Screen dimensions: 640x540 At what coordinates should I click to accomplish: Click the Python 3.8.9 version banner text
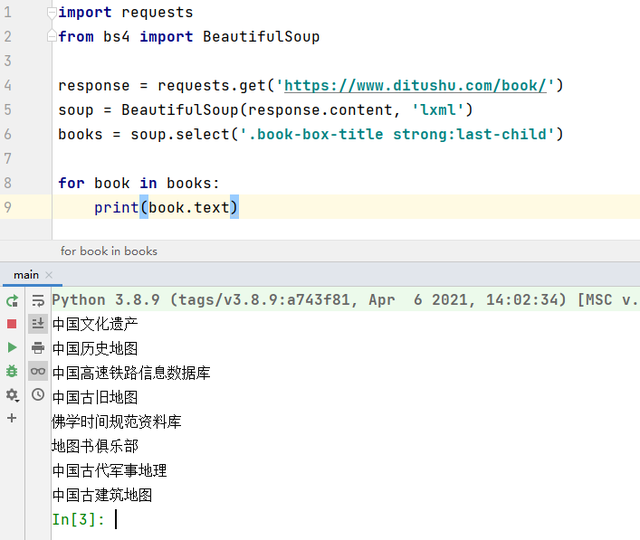pyautogui.click(x=345, y=300)
